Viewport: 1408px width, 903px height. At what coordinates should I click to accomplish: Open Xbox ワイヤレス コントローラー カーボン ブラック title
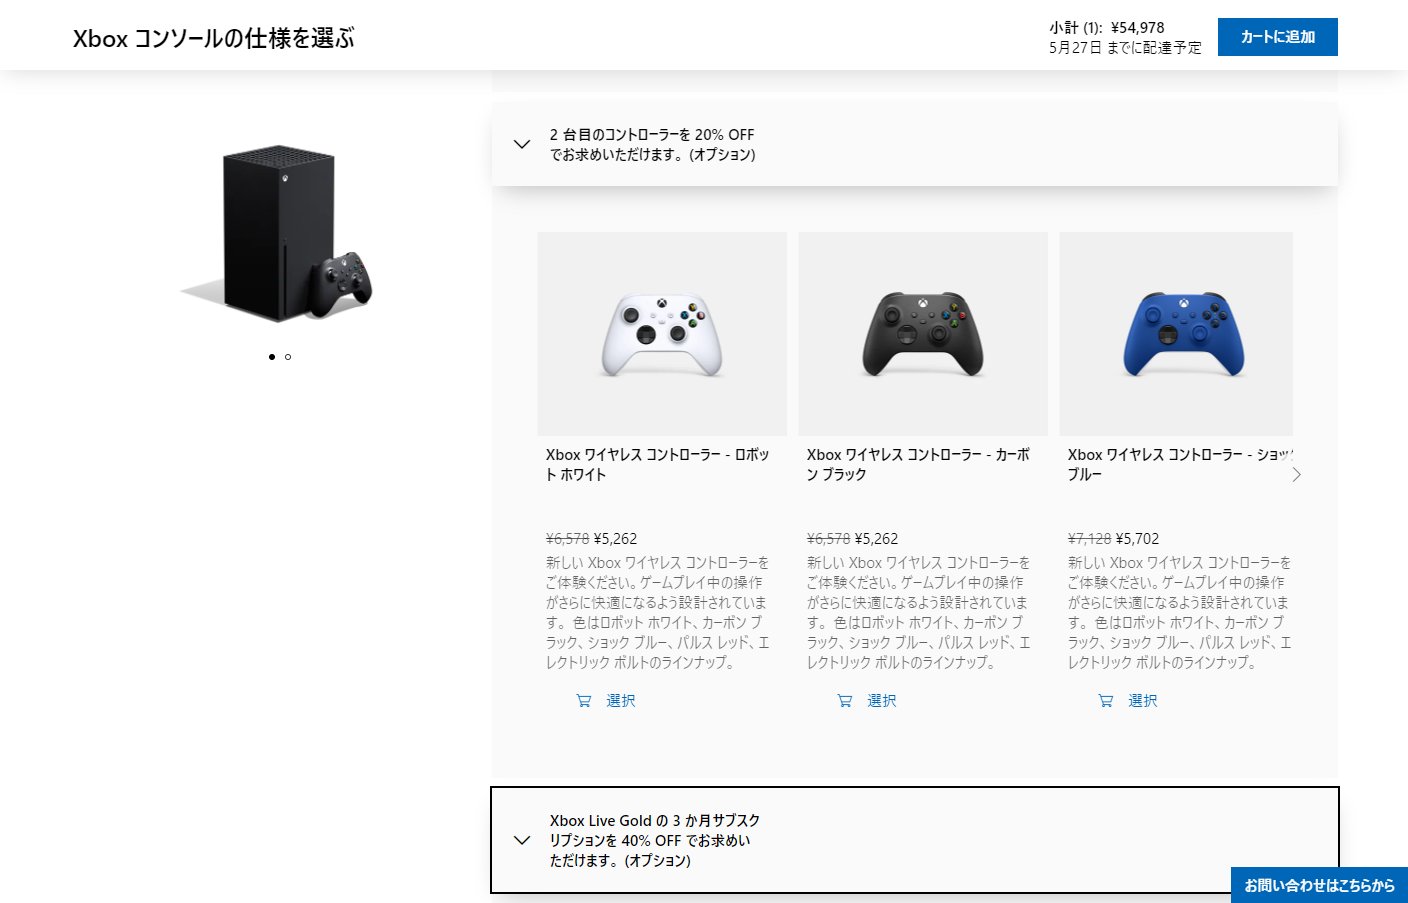click(918, 465)
